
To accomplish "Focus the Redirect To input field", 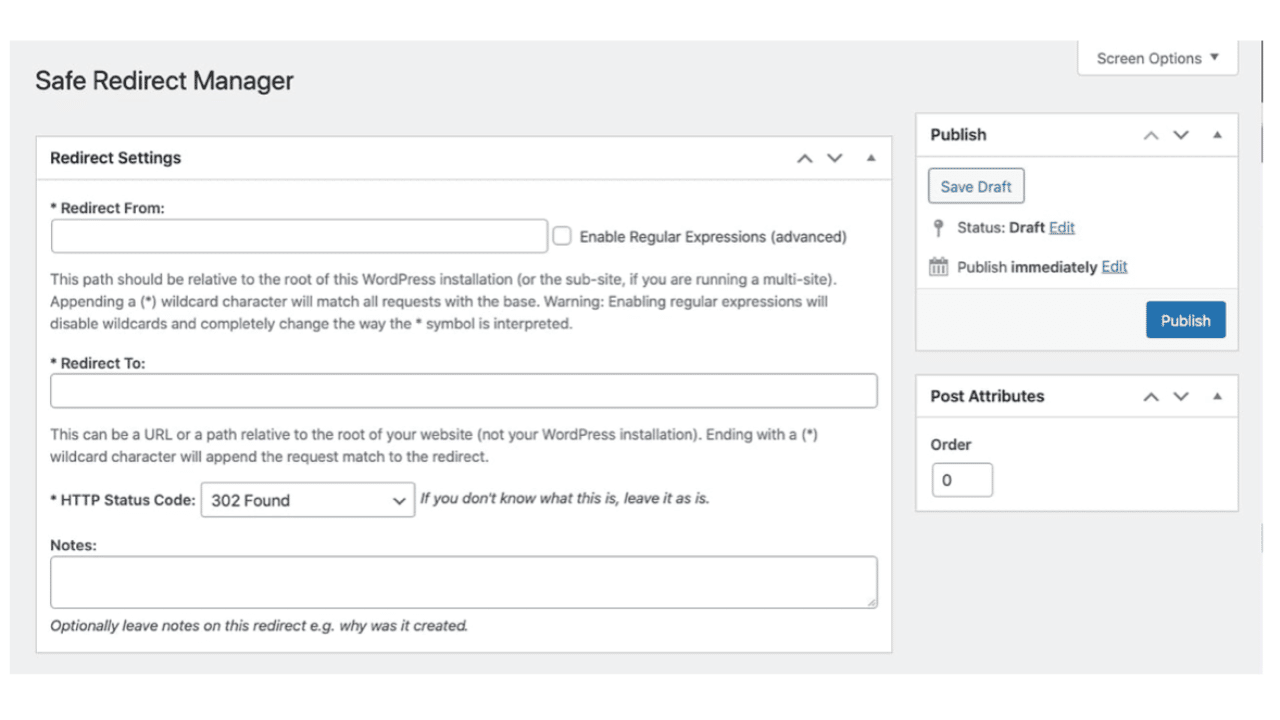I will (464, 391).
